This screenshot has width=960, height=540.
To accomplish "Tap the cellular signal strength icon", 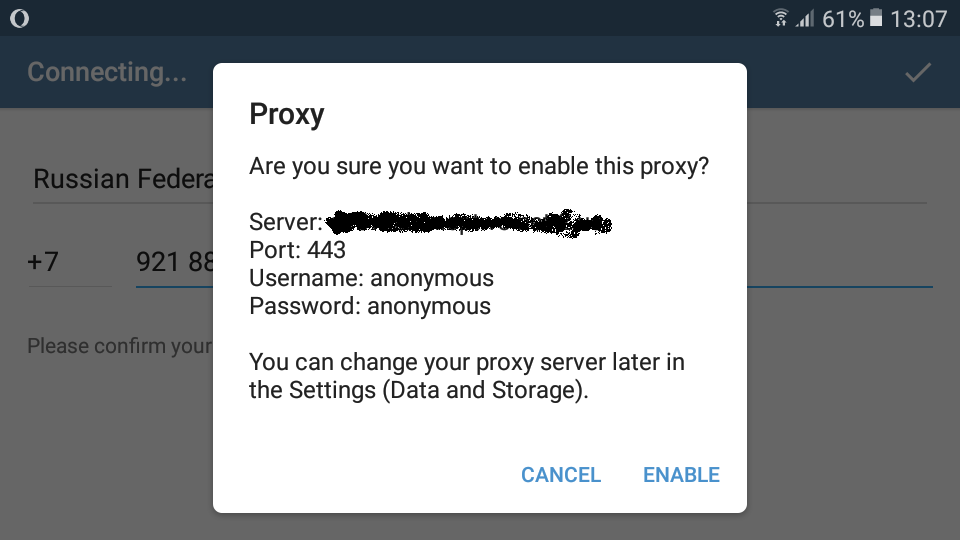I will [805, 19].
